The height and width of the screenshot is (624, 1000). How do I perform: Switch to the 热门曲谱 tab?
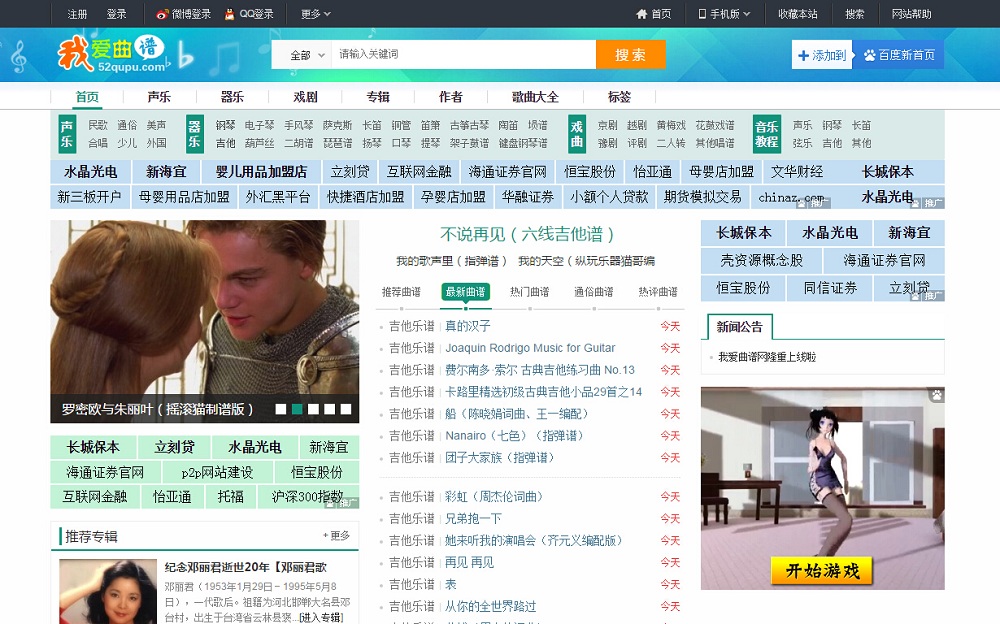coord(529,292)
